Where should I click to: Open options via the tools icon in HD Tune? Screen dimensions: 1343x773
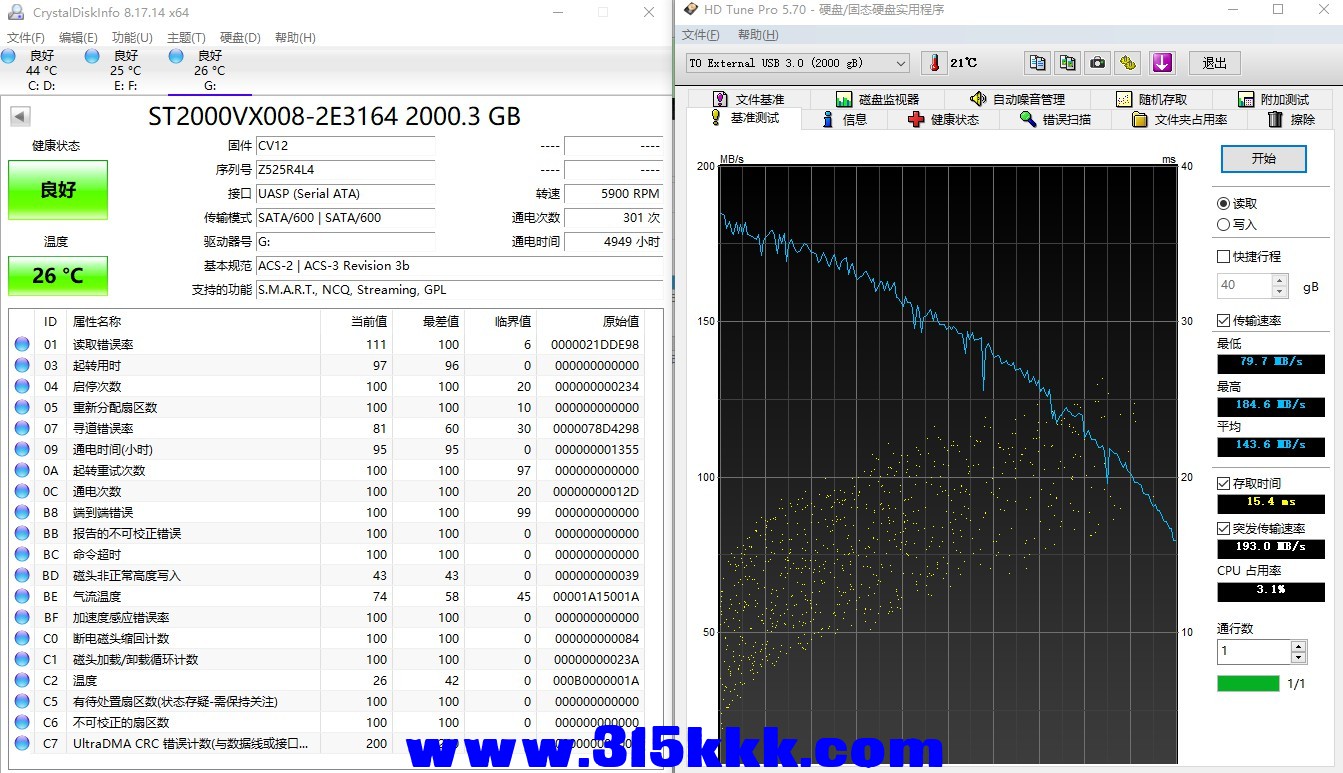point(1128,62)
